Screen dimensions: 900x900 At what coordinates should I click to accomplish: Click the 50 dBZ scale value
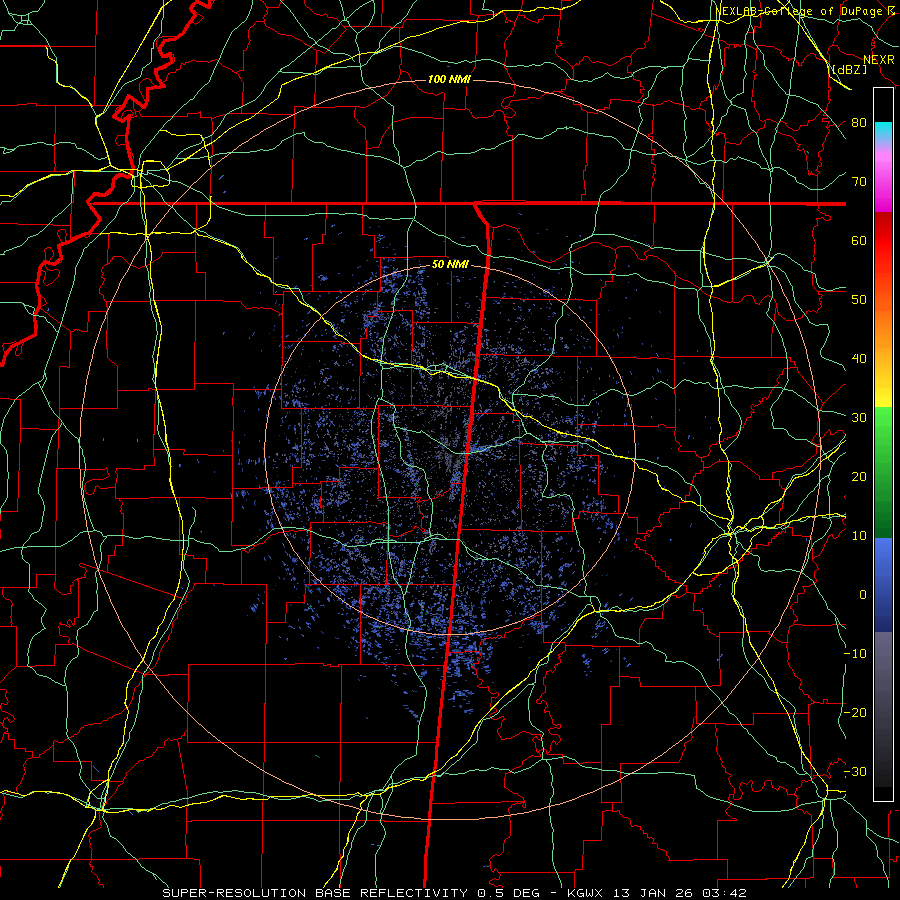(x=859, y=300)
